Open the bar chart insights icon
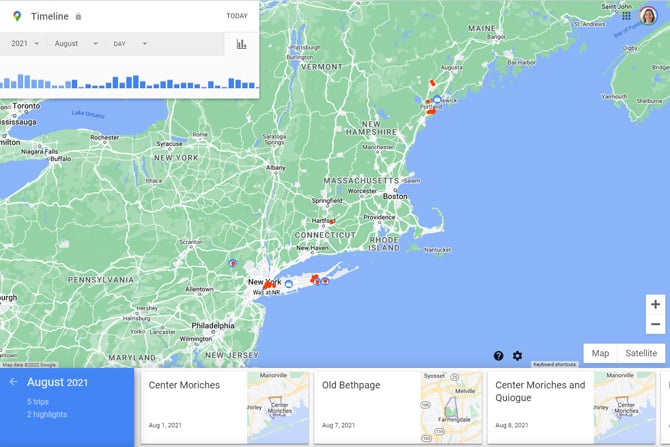 (x=241, y=44)
